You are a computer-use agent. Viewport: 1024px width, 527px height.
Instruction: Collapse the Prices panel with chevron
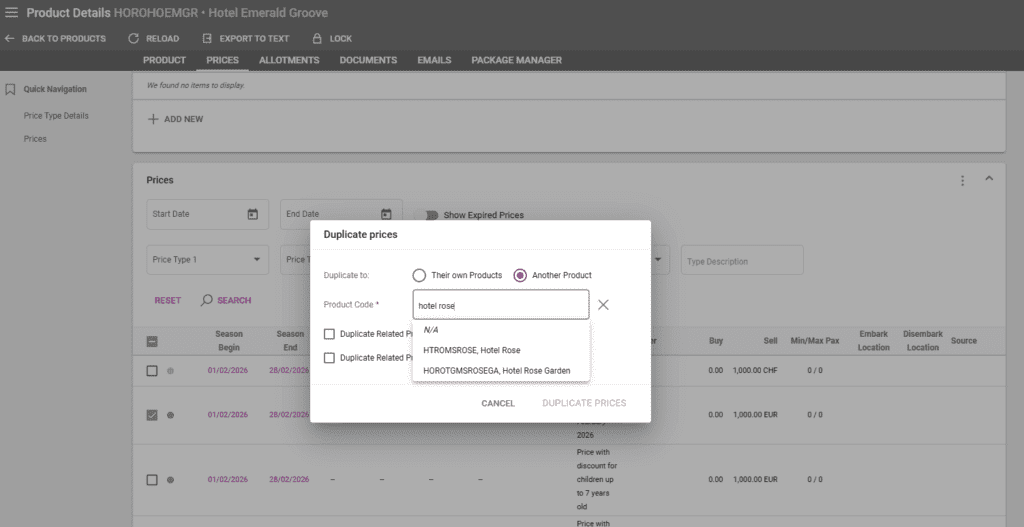[x=989, y=179]
